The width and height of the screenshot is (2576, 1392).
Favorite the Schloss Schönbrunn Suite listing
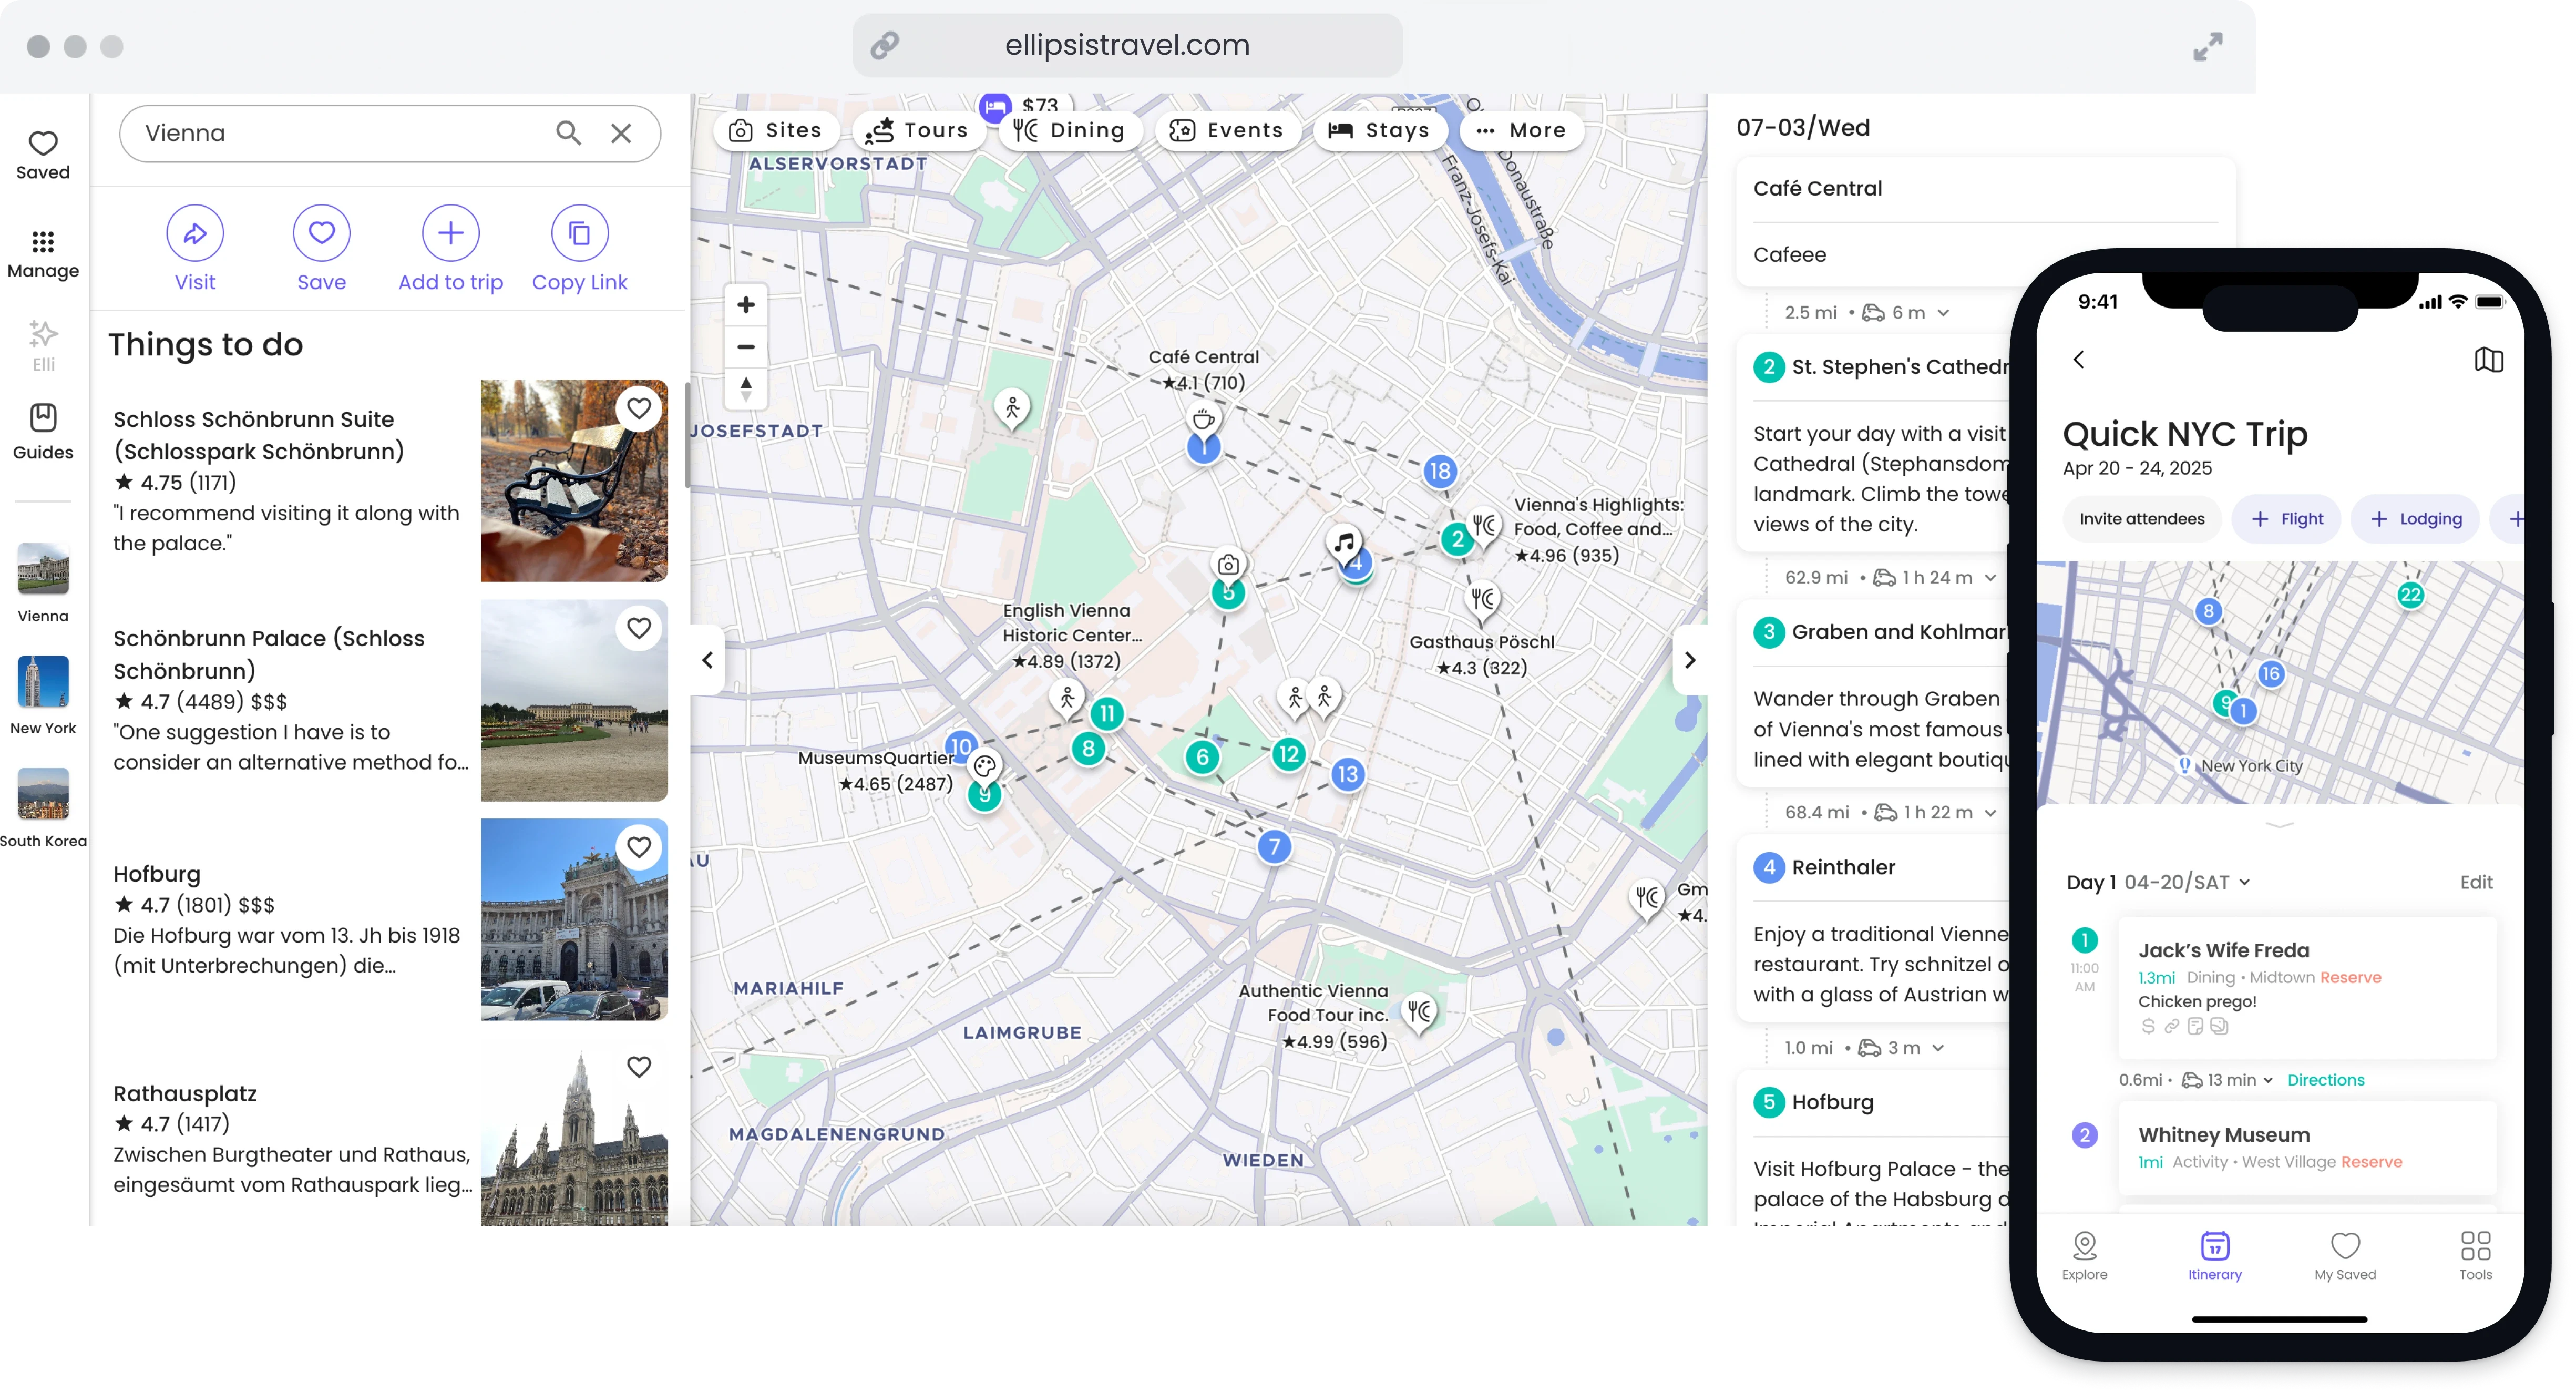(x=639, y=408)
